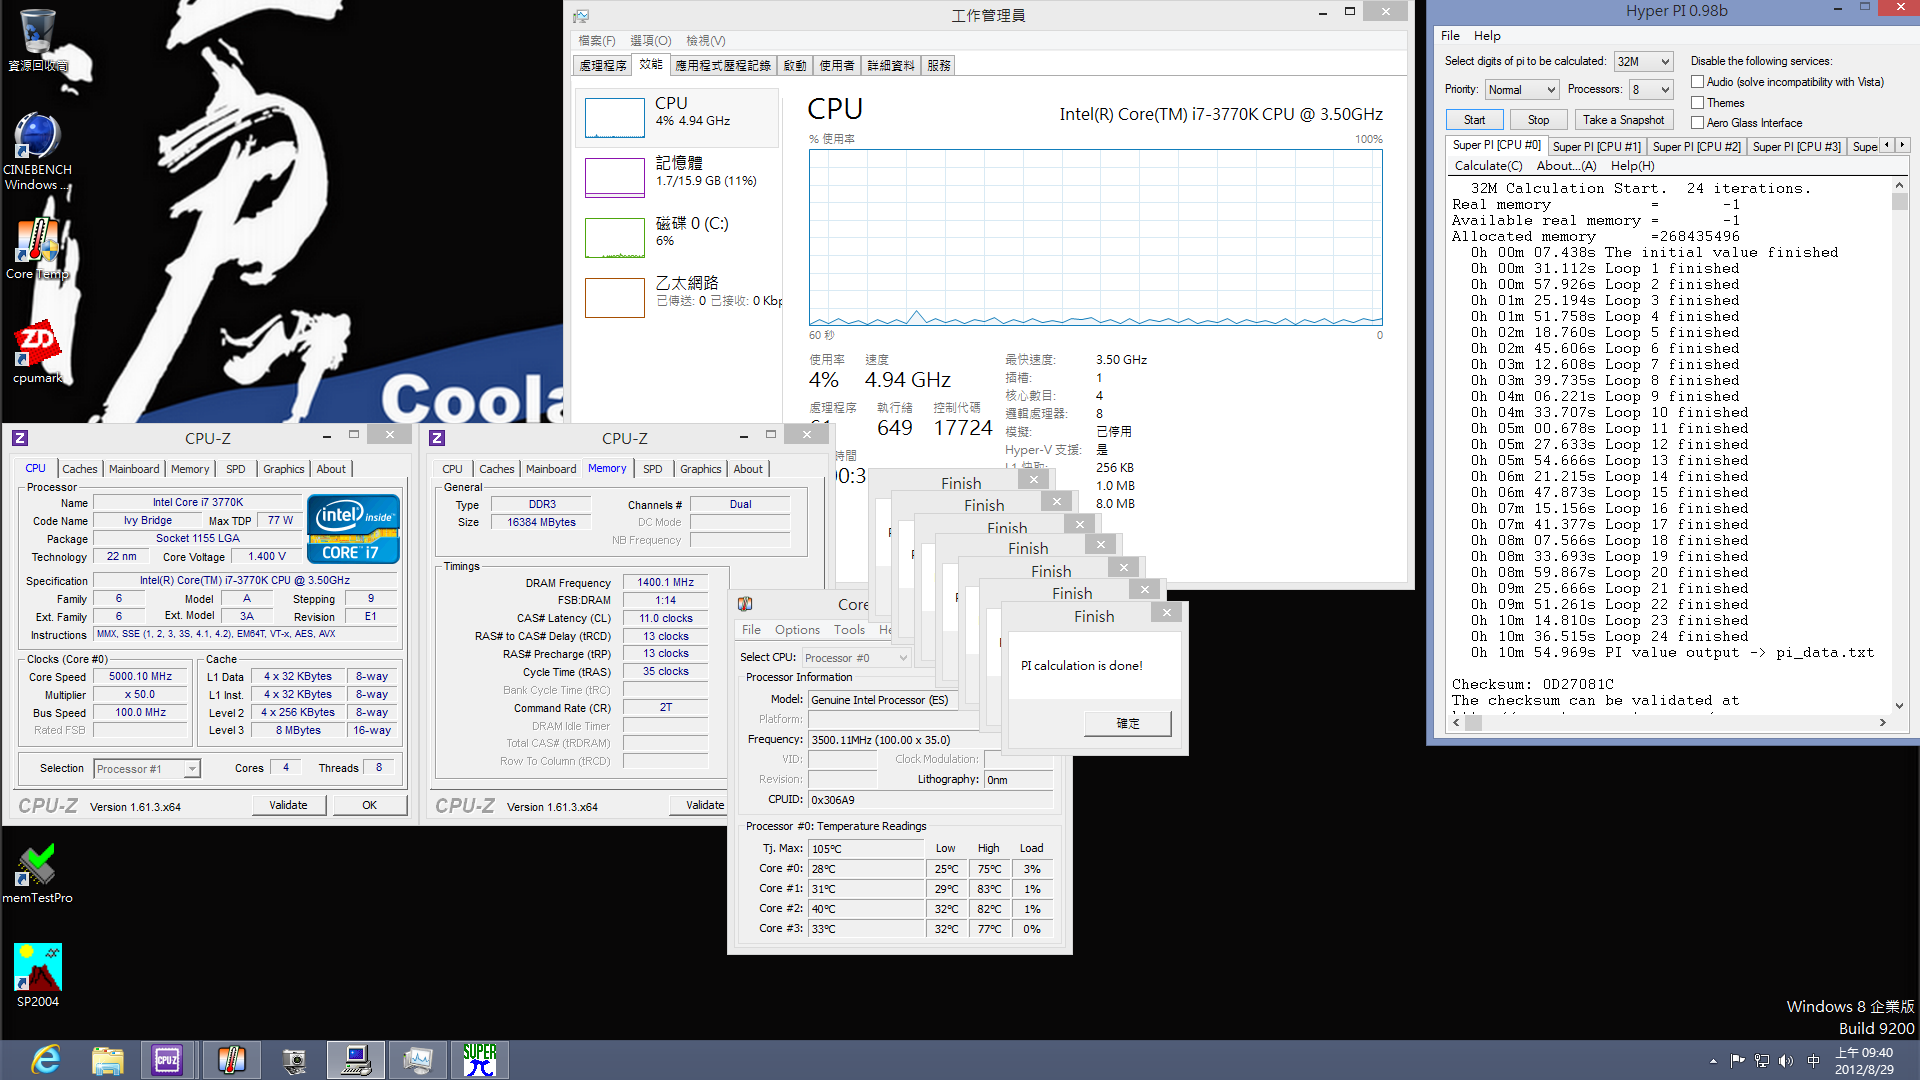This screenshot has width=1920, height=1080.
Task: Open SPD tab in memory CPU-Z window
Action: [x=653, y=469]
